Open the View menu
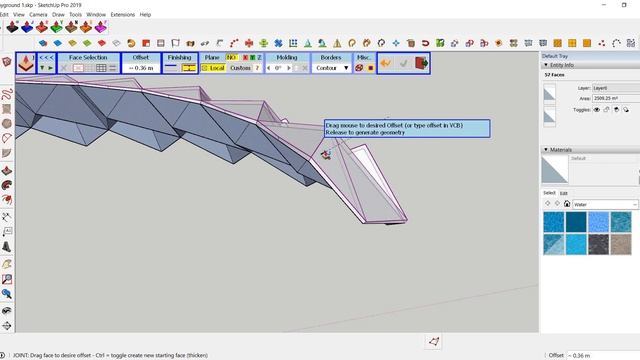 tap(19, 14)
